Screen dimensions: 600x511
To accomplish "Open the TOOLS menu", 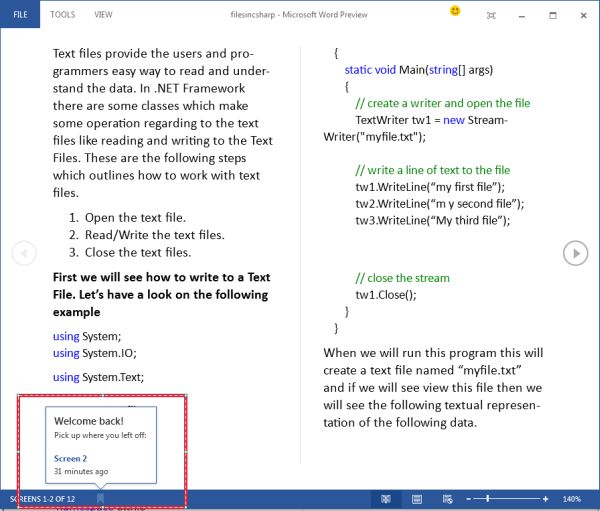I will [63, 15].
